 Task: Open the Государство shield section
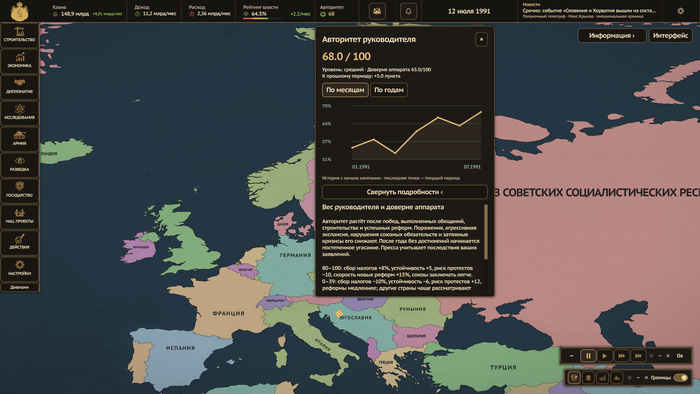pyautogui.click(x=19, y=190)
